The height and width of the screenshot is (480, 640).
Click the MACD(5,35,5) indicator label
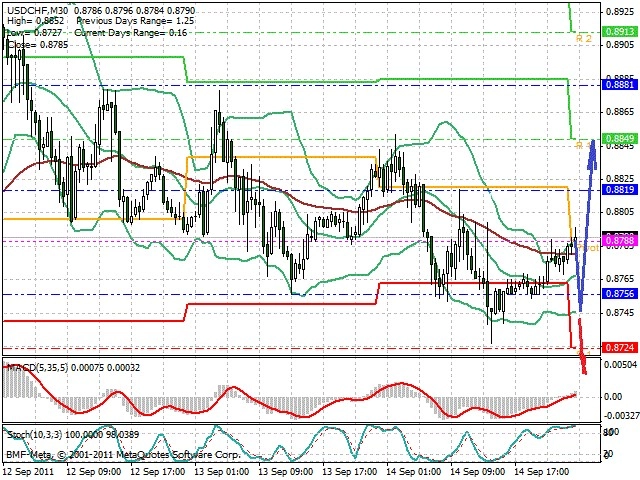tap(38, 368)
